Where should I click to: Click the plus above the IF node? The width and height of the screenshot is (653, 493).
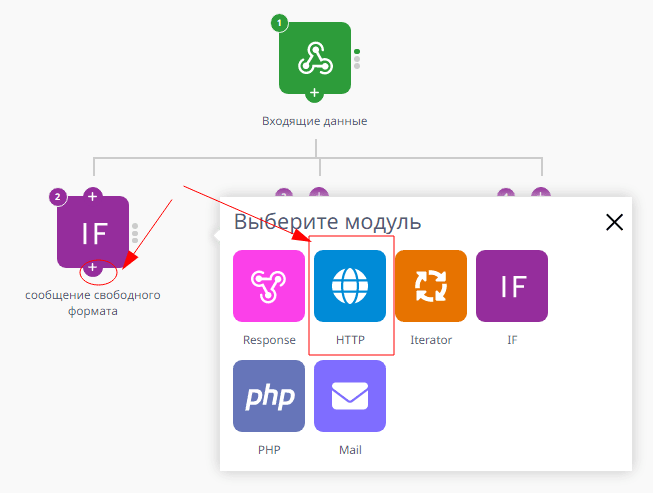point(92,195)
